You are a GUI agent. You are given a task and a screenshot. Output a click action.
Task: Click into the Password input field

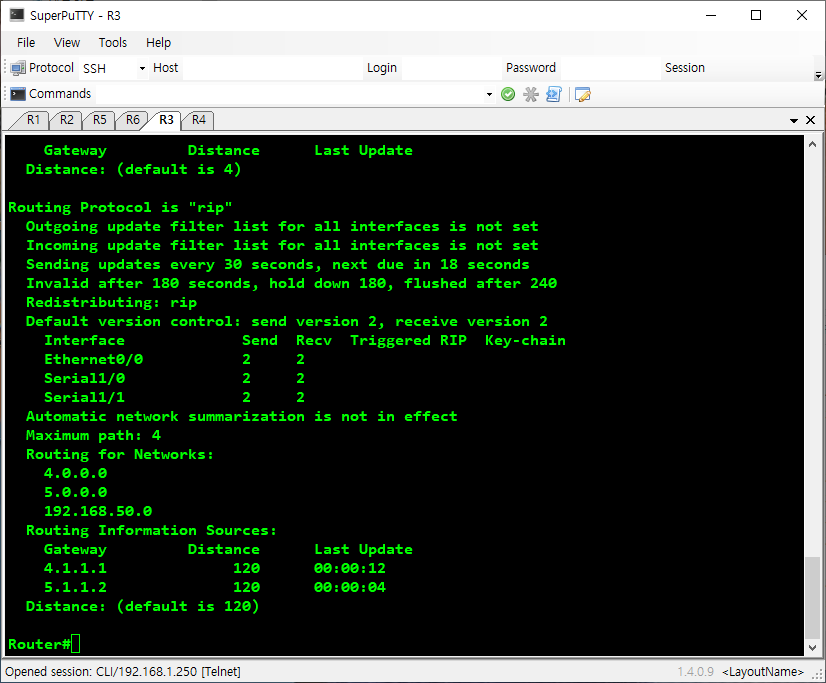(x=609, y=68)
